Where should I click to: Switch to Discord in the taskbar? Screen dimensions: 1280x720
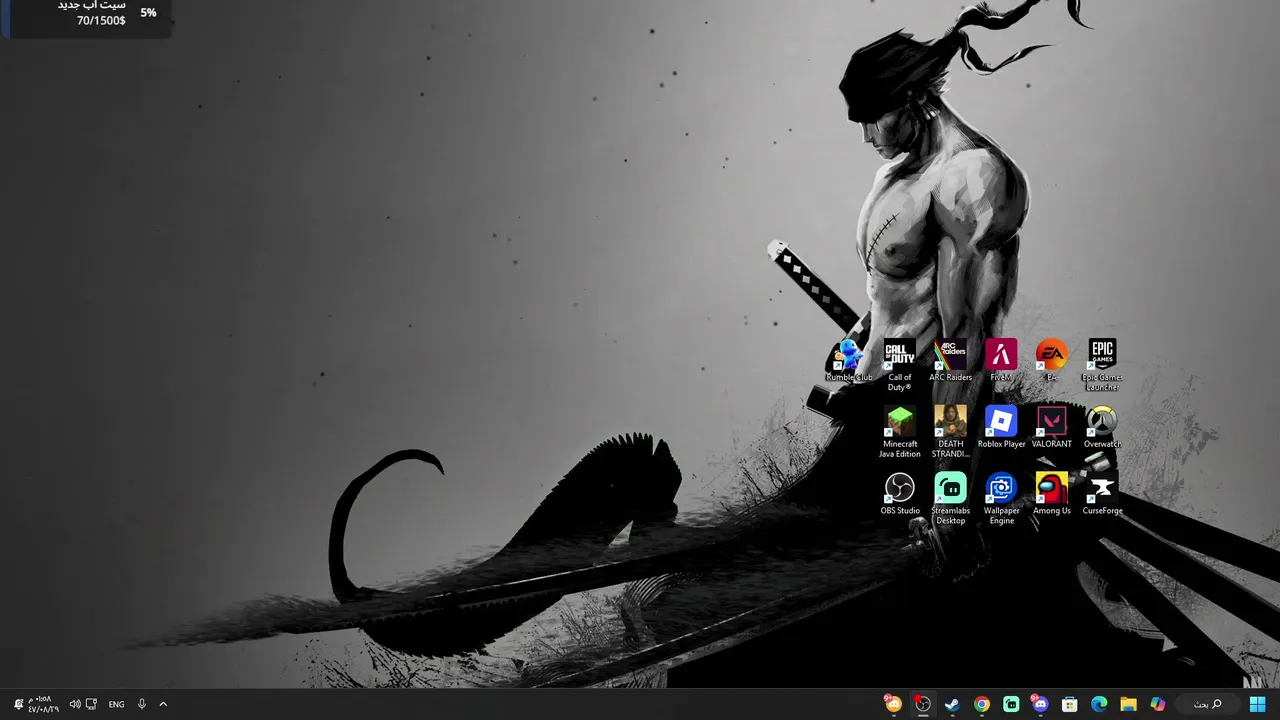tap(1040, 704)
